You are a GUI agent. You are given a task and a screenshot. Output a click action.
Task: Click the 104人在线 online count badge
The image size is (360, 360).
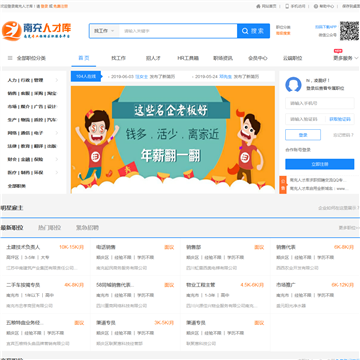point(86,76)
